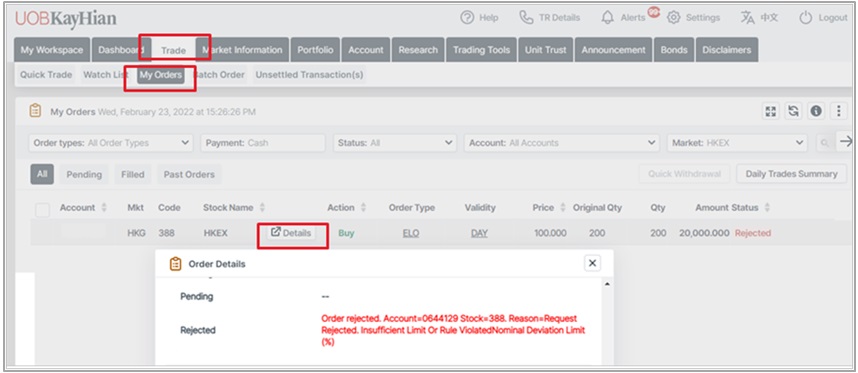This screenshot has height=373, width=858.
Task: Open the Research tab
Action: click(418, 50)
